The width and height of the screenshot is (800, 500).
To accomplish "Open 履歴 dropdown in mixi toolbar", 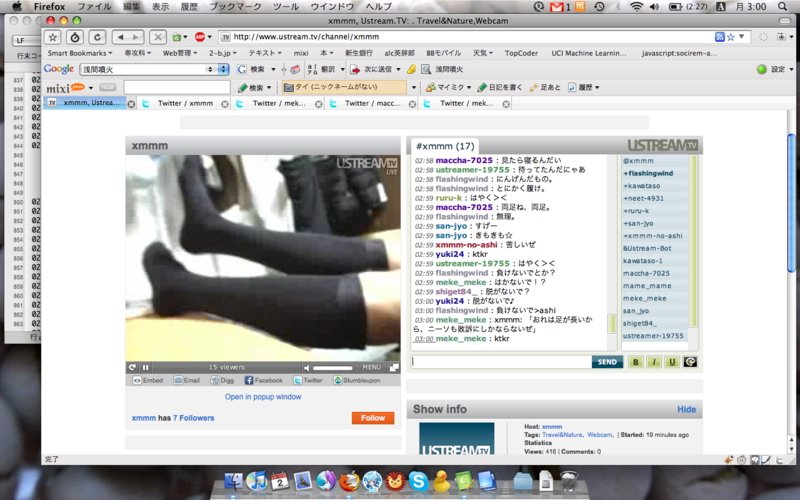I will 584,88.
